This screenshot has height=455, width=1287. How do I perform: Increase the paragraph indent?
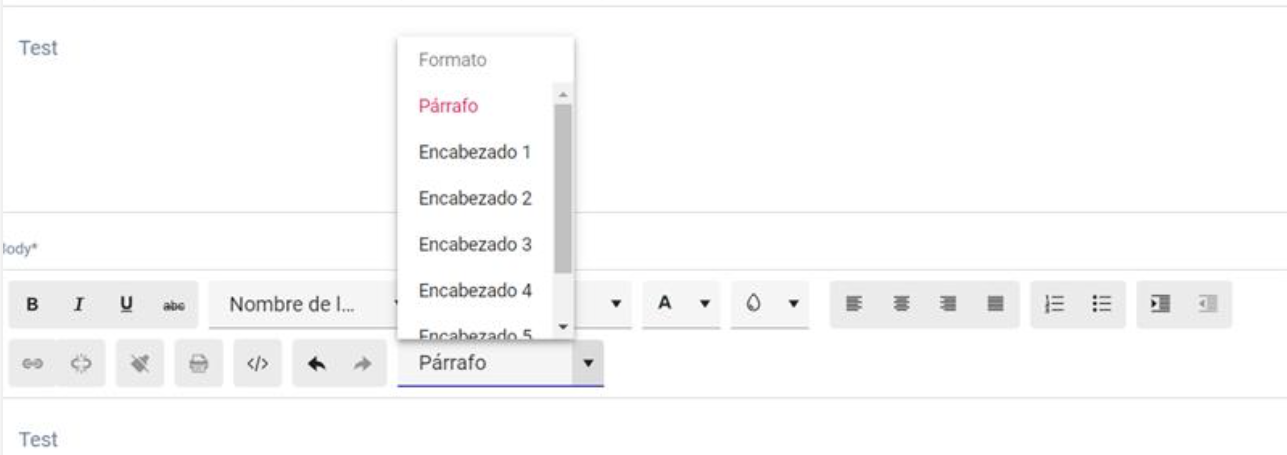coord(1163,303)
